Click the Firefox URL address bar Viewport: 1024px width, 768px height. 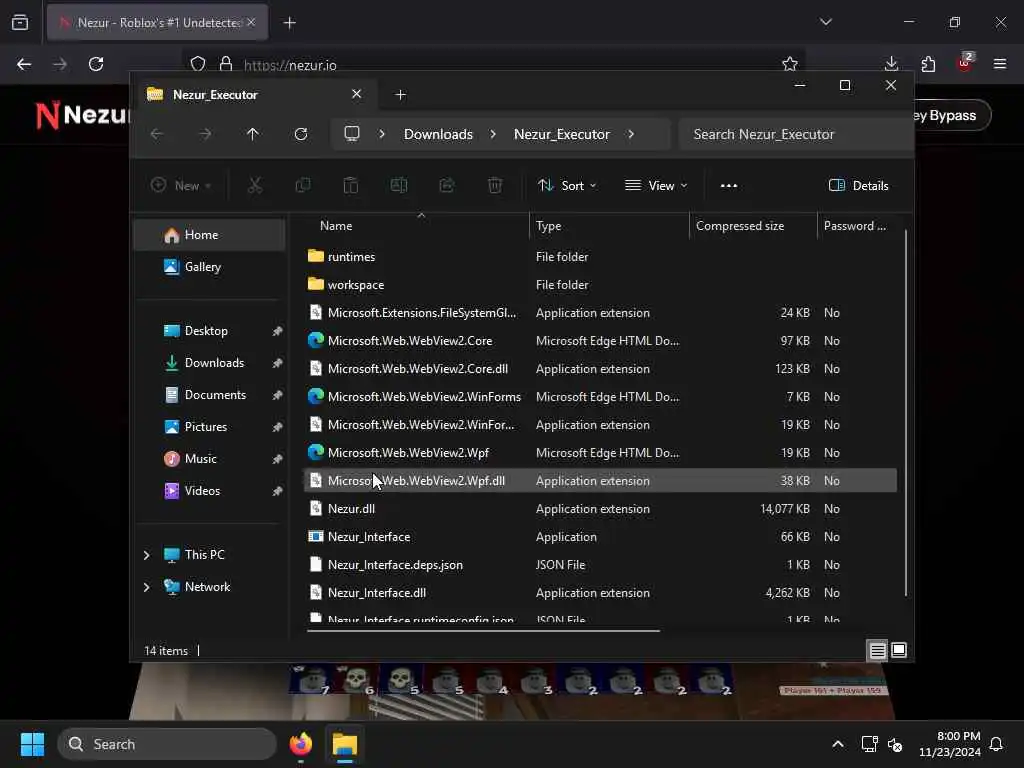pos(493,65)
